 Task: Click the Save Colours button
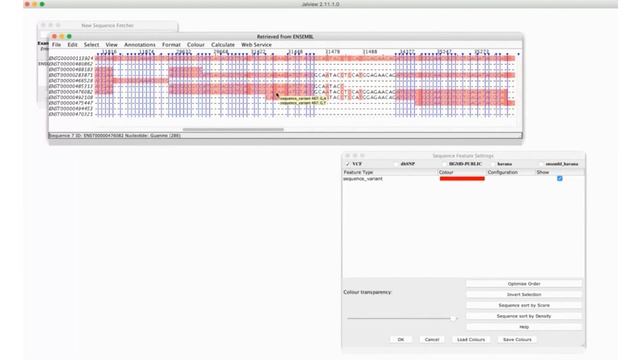517,340
